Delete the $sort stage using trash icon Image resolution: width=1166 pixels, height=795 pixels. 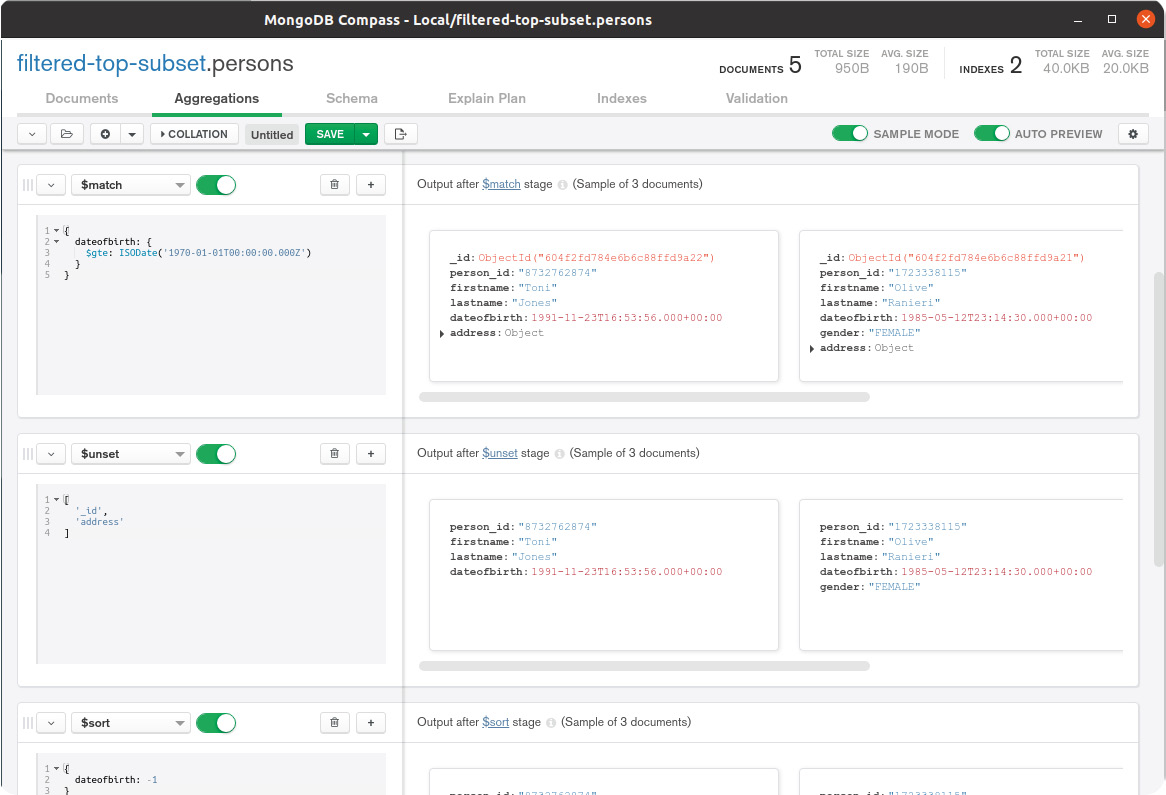[335, 723]
